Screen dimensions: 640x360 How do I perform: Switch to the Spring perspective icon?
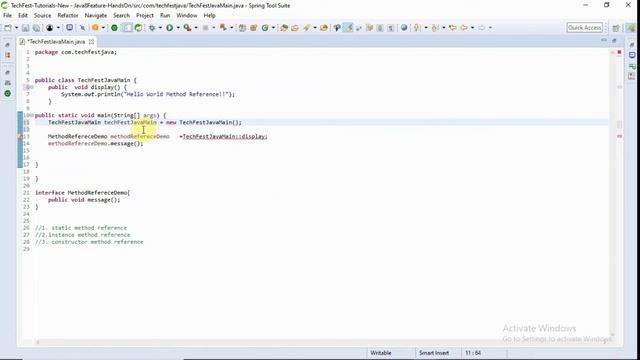pyautogui.click(x=632, y=28)
